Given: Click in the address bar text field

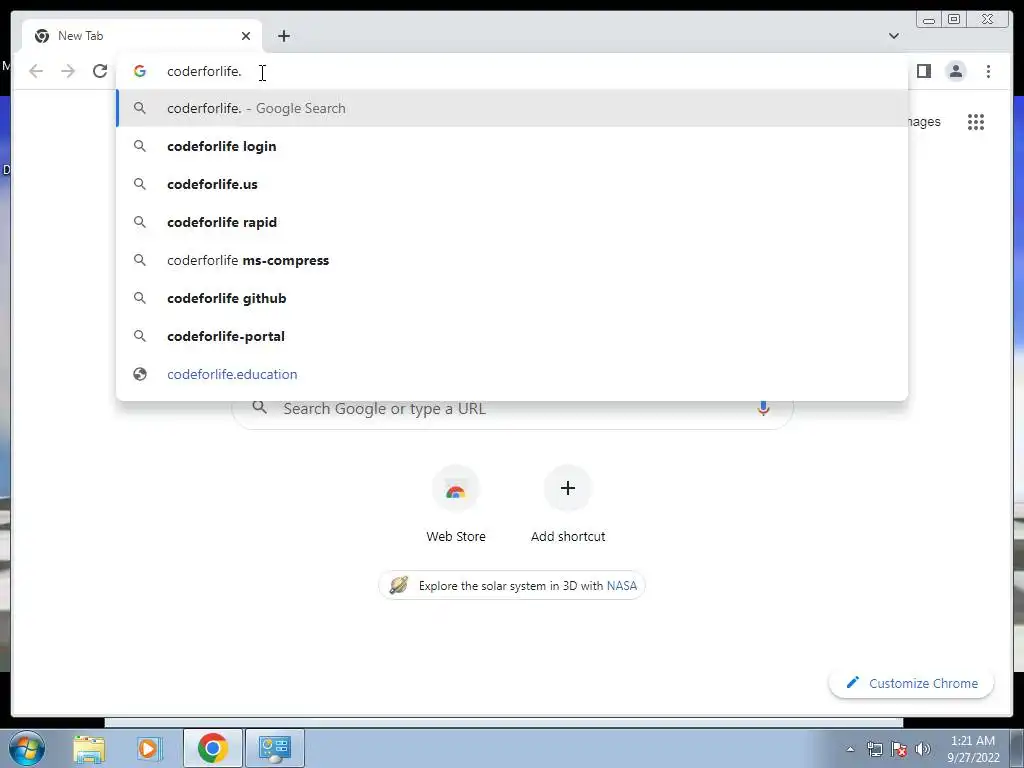Looking at the screenshot, I should 512,71.
